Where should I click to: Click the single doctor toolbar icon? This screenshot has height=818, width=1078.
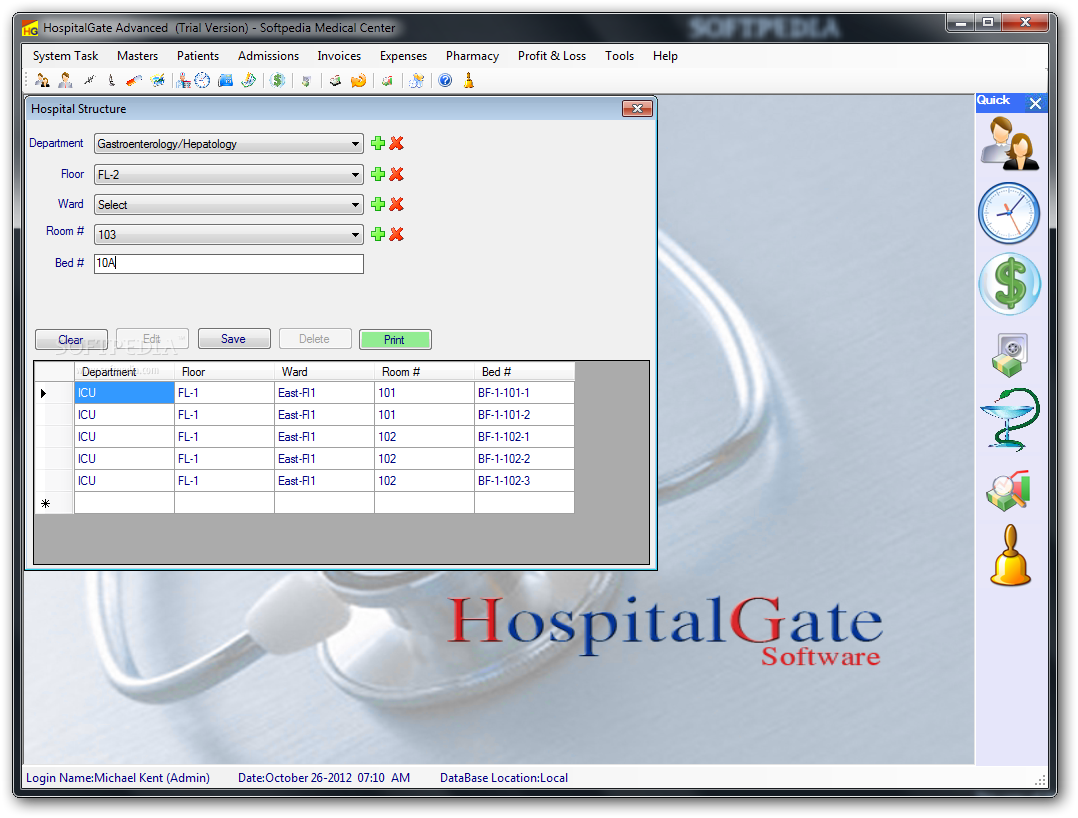(65, 80)
